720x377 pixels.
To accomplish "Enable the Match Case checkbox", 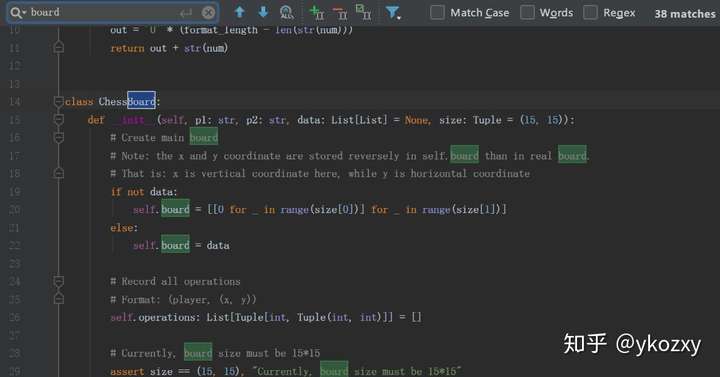I will pos(437,12).
